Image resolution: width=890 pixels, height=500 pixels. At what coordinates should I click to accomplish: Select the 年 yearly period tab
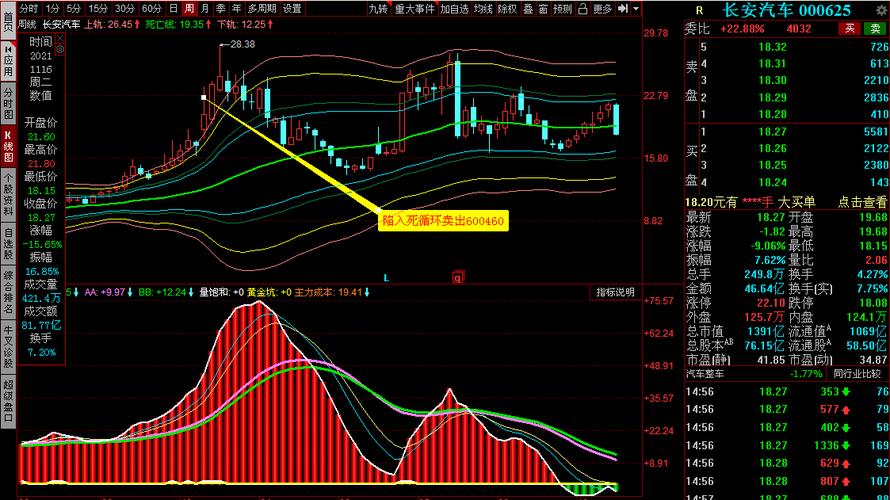click(236, 9)
